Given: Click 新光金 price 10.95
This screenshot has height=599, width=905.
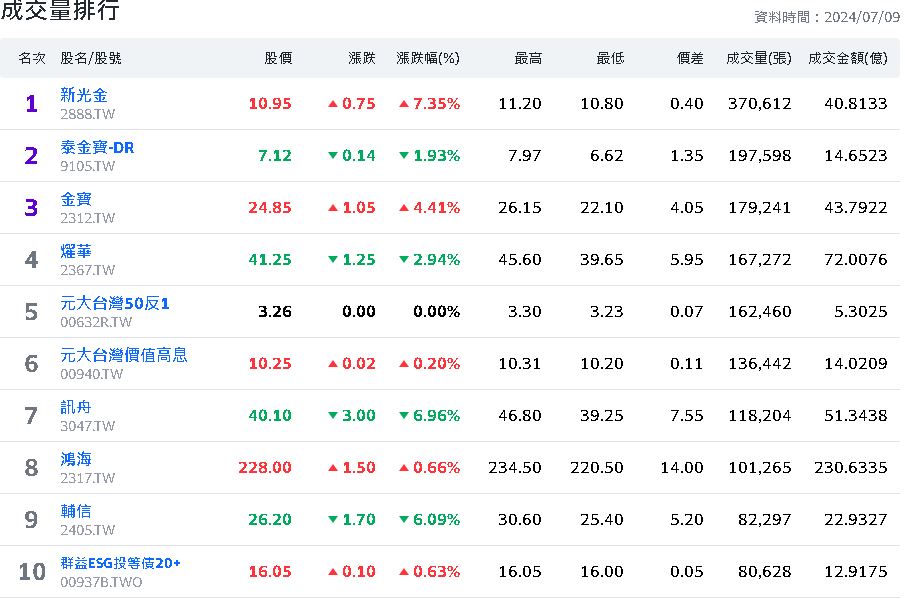Looking at the screenshot, I should tap(270, 104).
